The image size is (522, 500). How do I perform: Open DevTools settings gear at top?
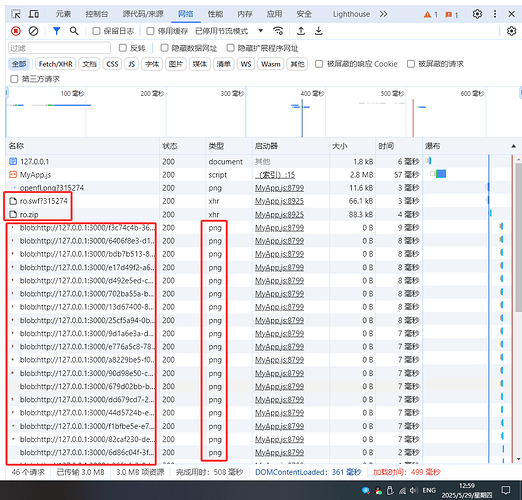pos(477,14)
